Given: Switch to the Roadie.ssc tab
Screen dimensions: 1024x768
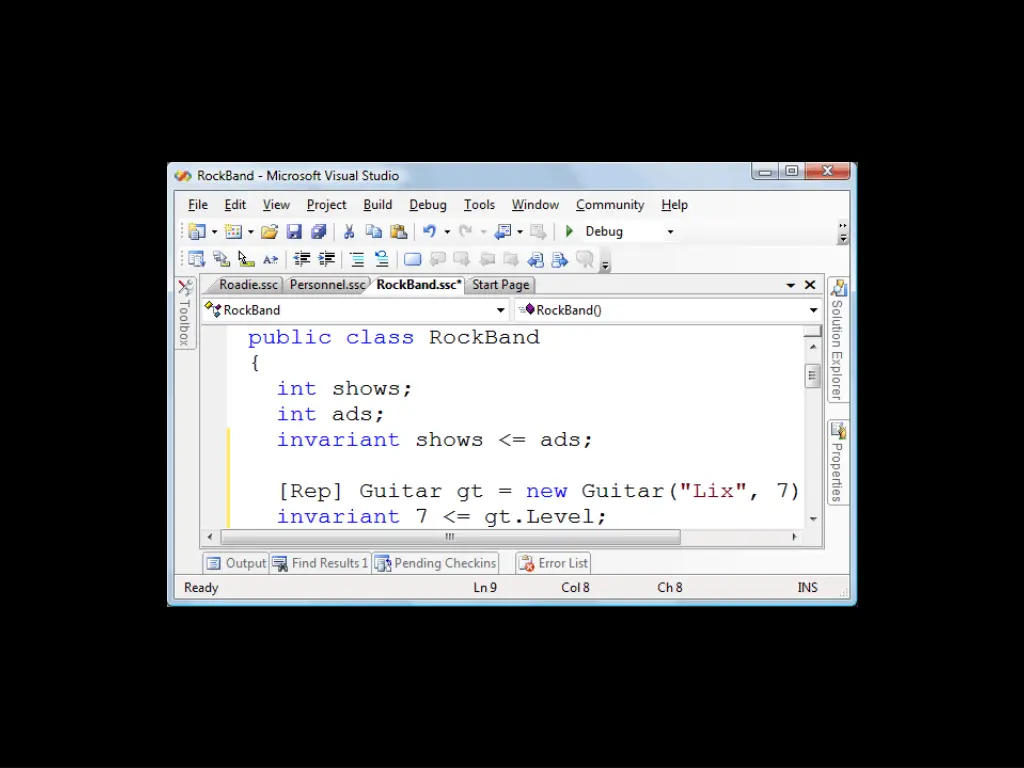Looking at the screenshot, I should [248, 285].
